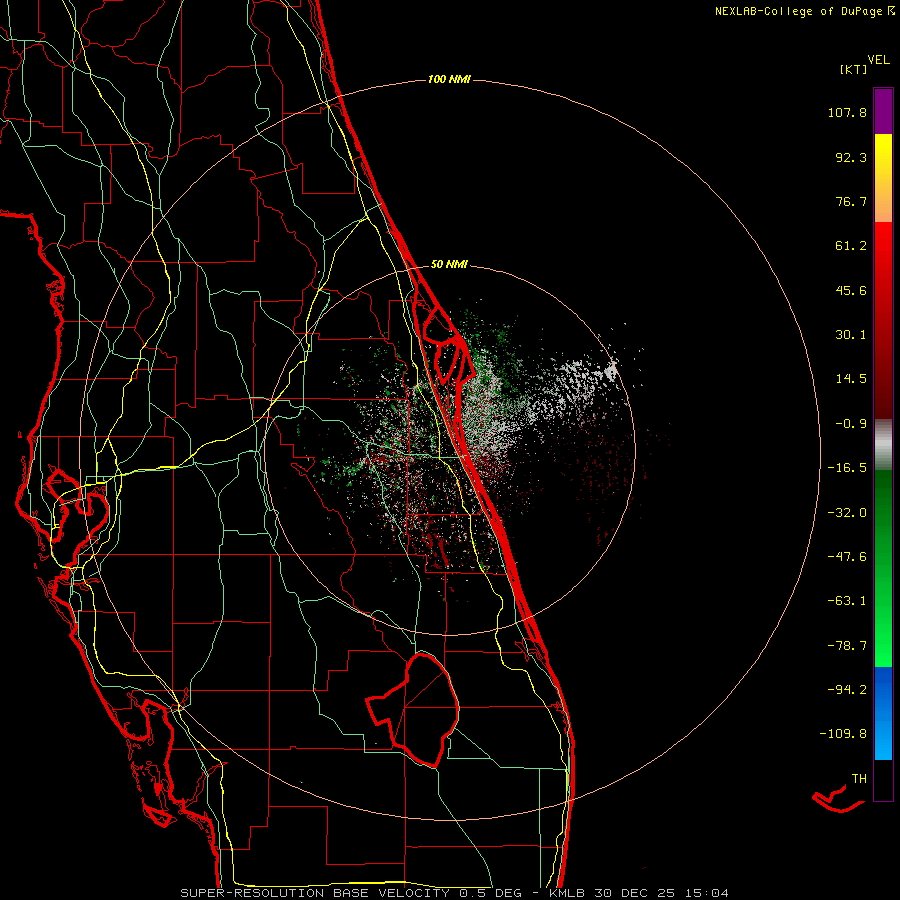Click the [KT] units label
This screenshot has width=900, height=900.
(x=854, y=69)
